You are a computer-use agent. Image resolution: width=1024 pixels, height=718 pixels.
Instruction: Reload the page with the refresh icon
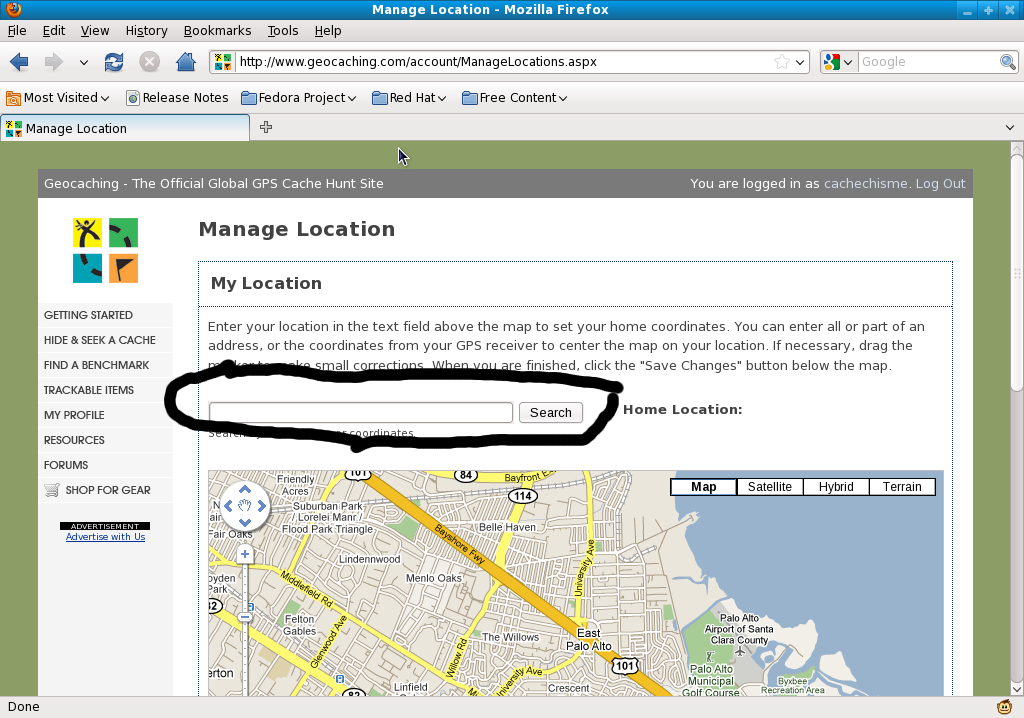pos(114,62)
